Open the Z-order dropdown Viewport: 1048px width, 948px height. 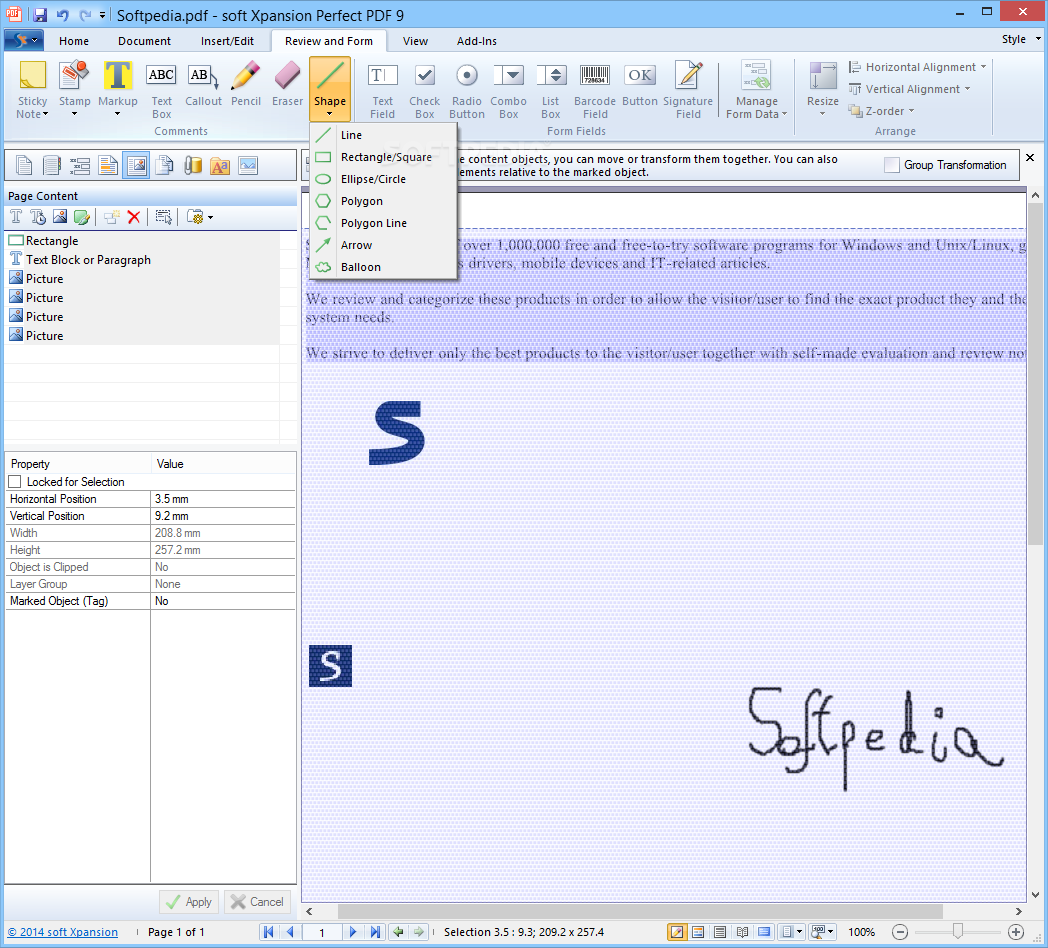click(x=882, y=111)
